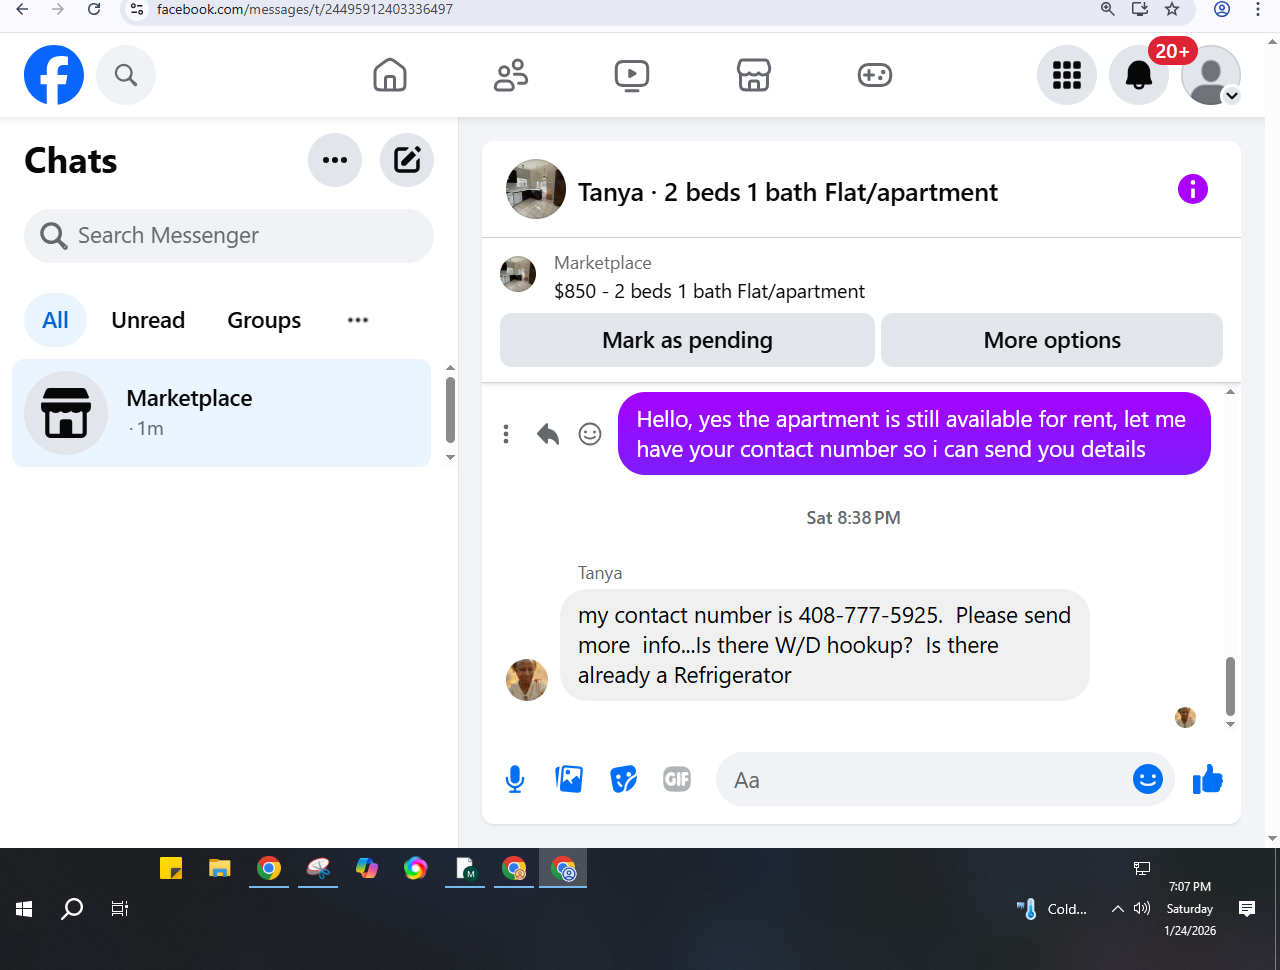Click the Search Messenger field
This screenshot has height=970, width=1280.
click(229, 236)
